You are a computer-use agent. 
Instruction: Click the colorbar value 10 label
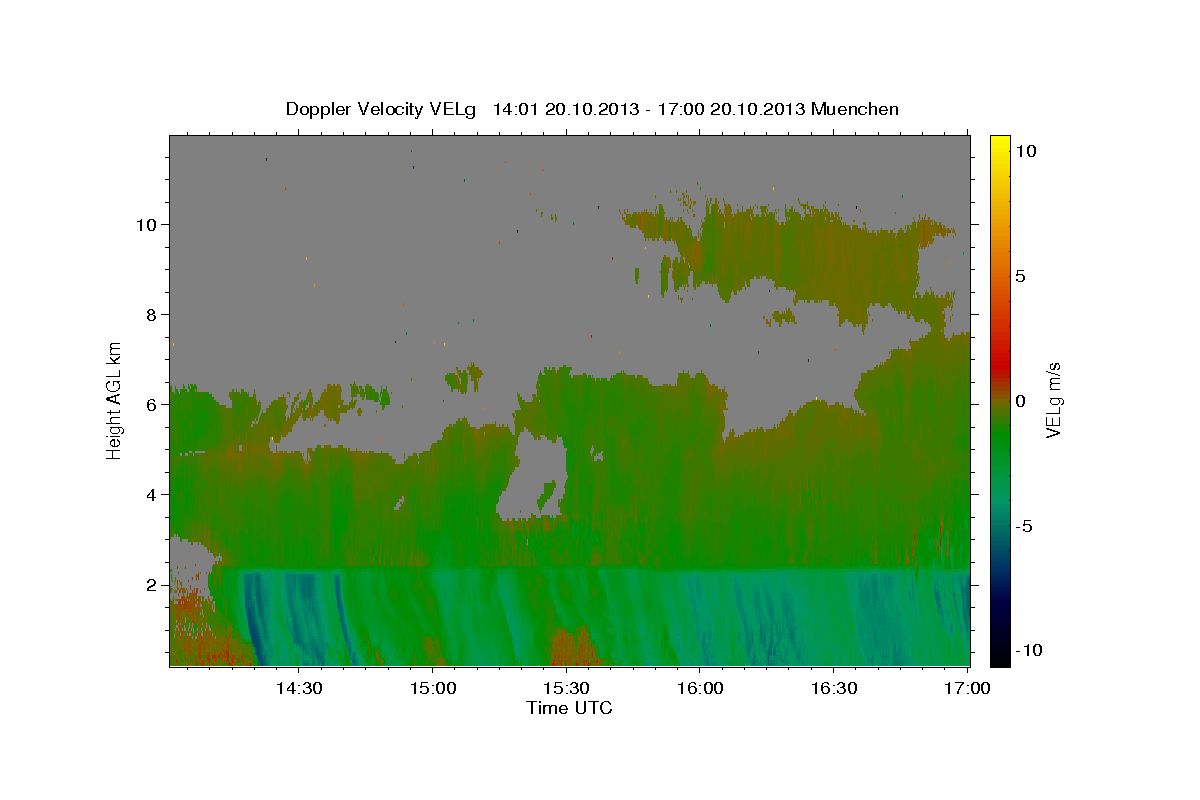(x=1025, y=150)
